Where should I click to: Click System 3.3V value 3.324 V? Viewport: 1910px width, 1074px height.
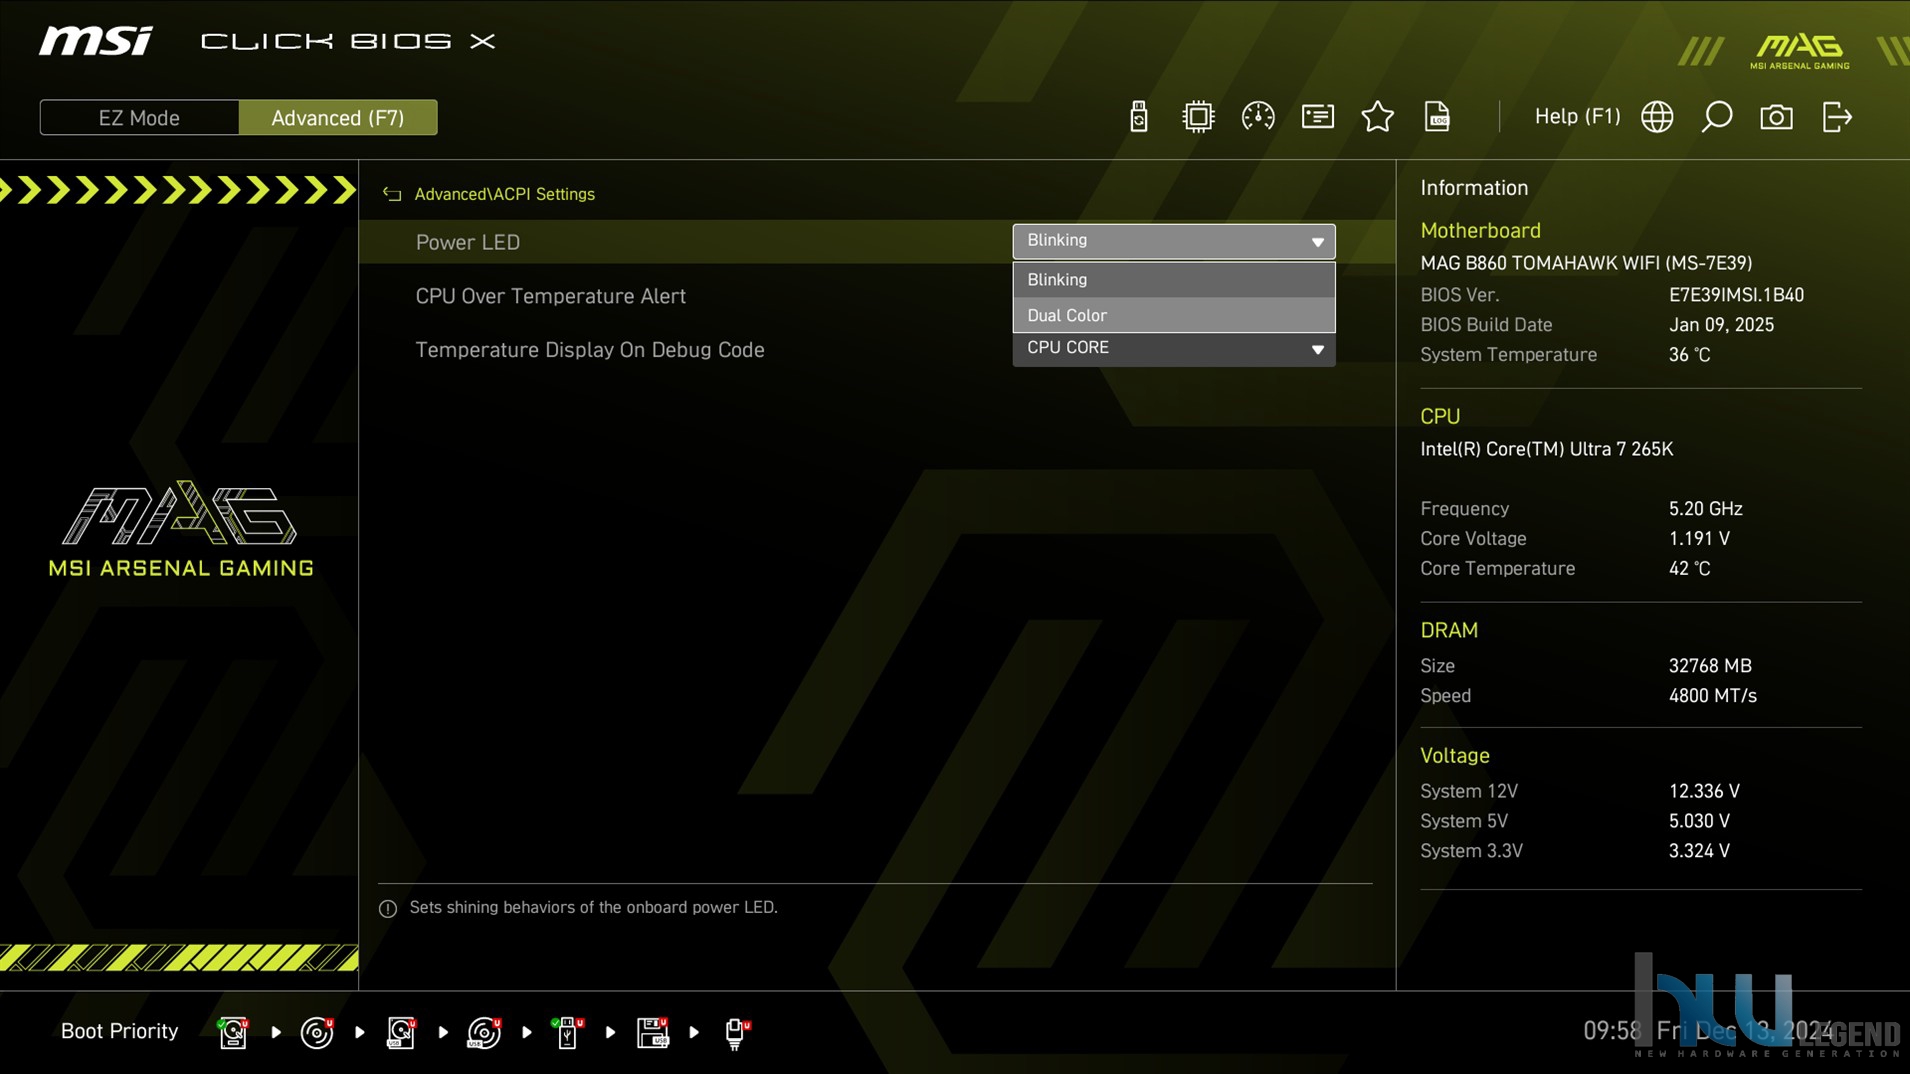[x=1699, y=851]
